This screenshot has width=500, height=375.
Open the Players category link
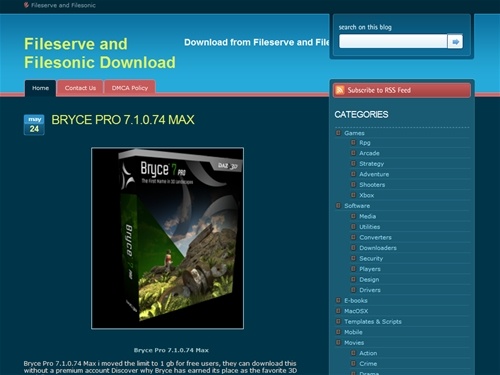[x=370, y=269]
